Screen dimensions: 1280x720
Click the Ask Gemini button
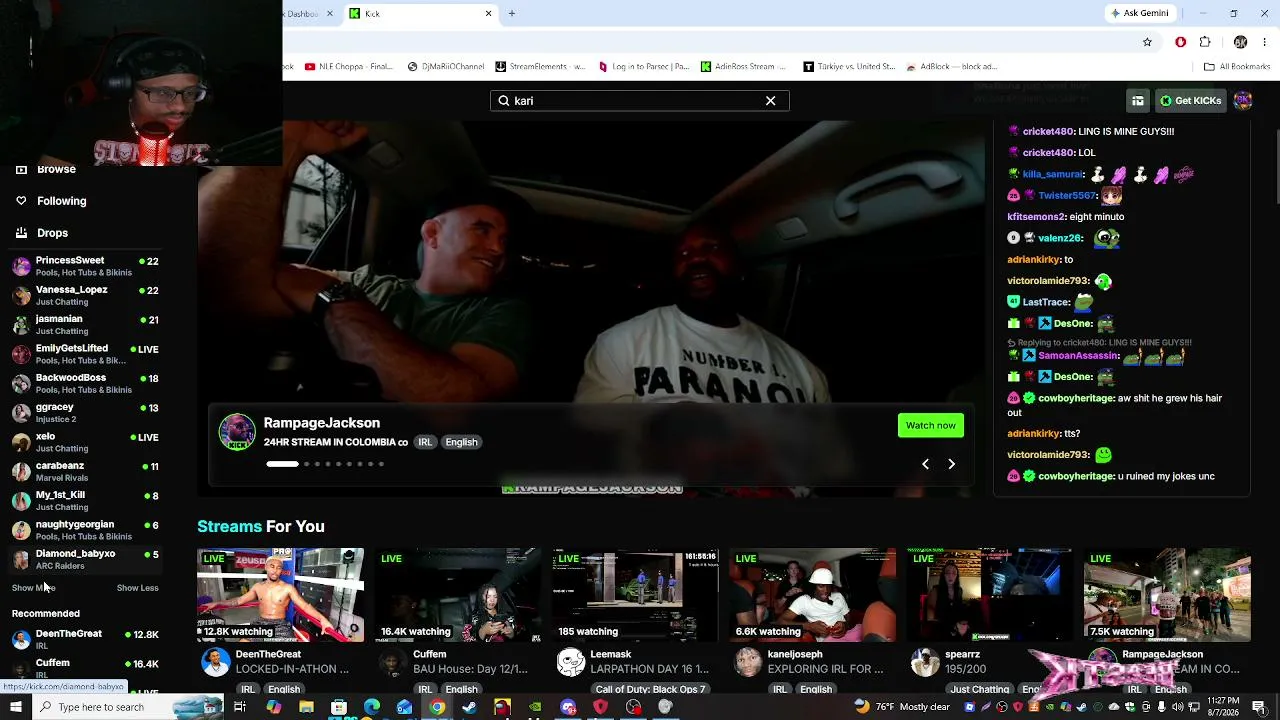point(1139,14)
